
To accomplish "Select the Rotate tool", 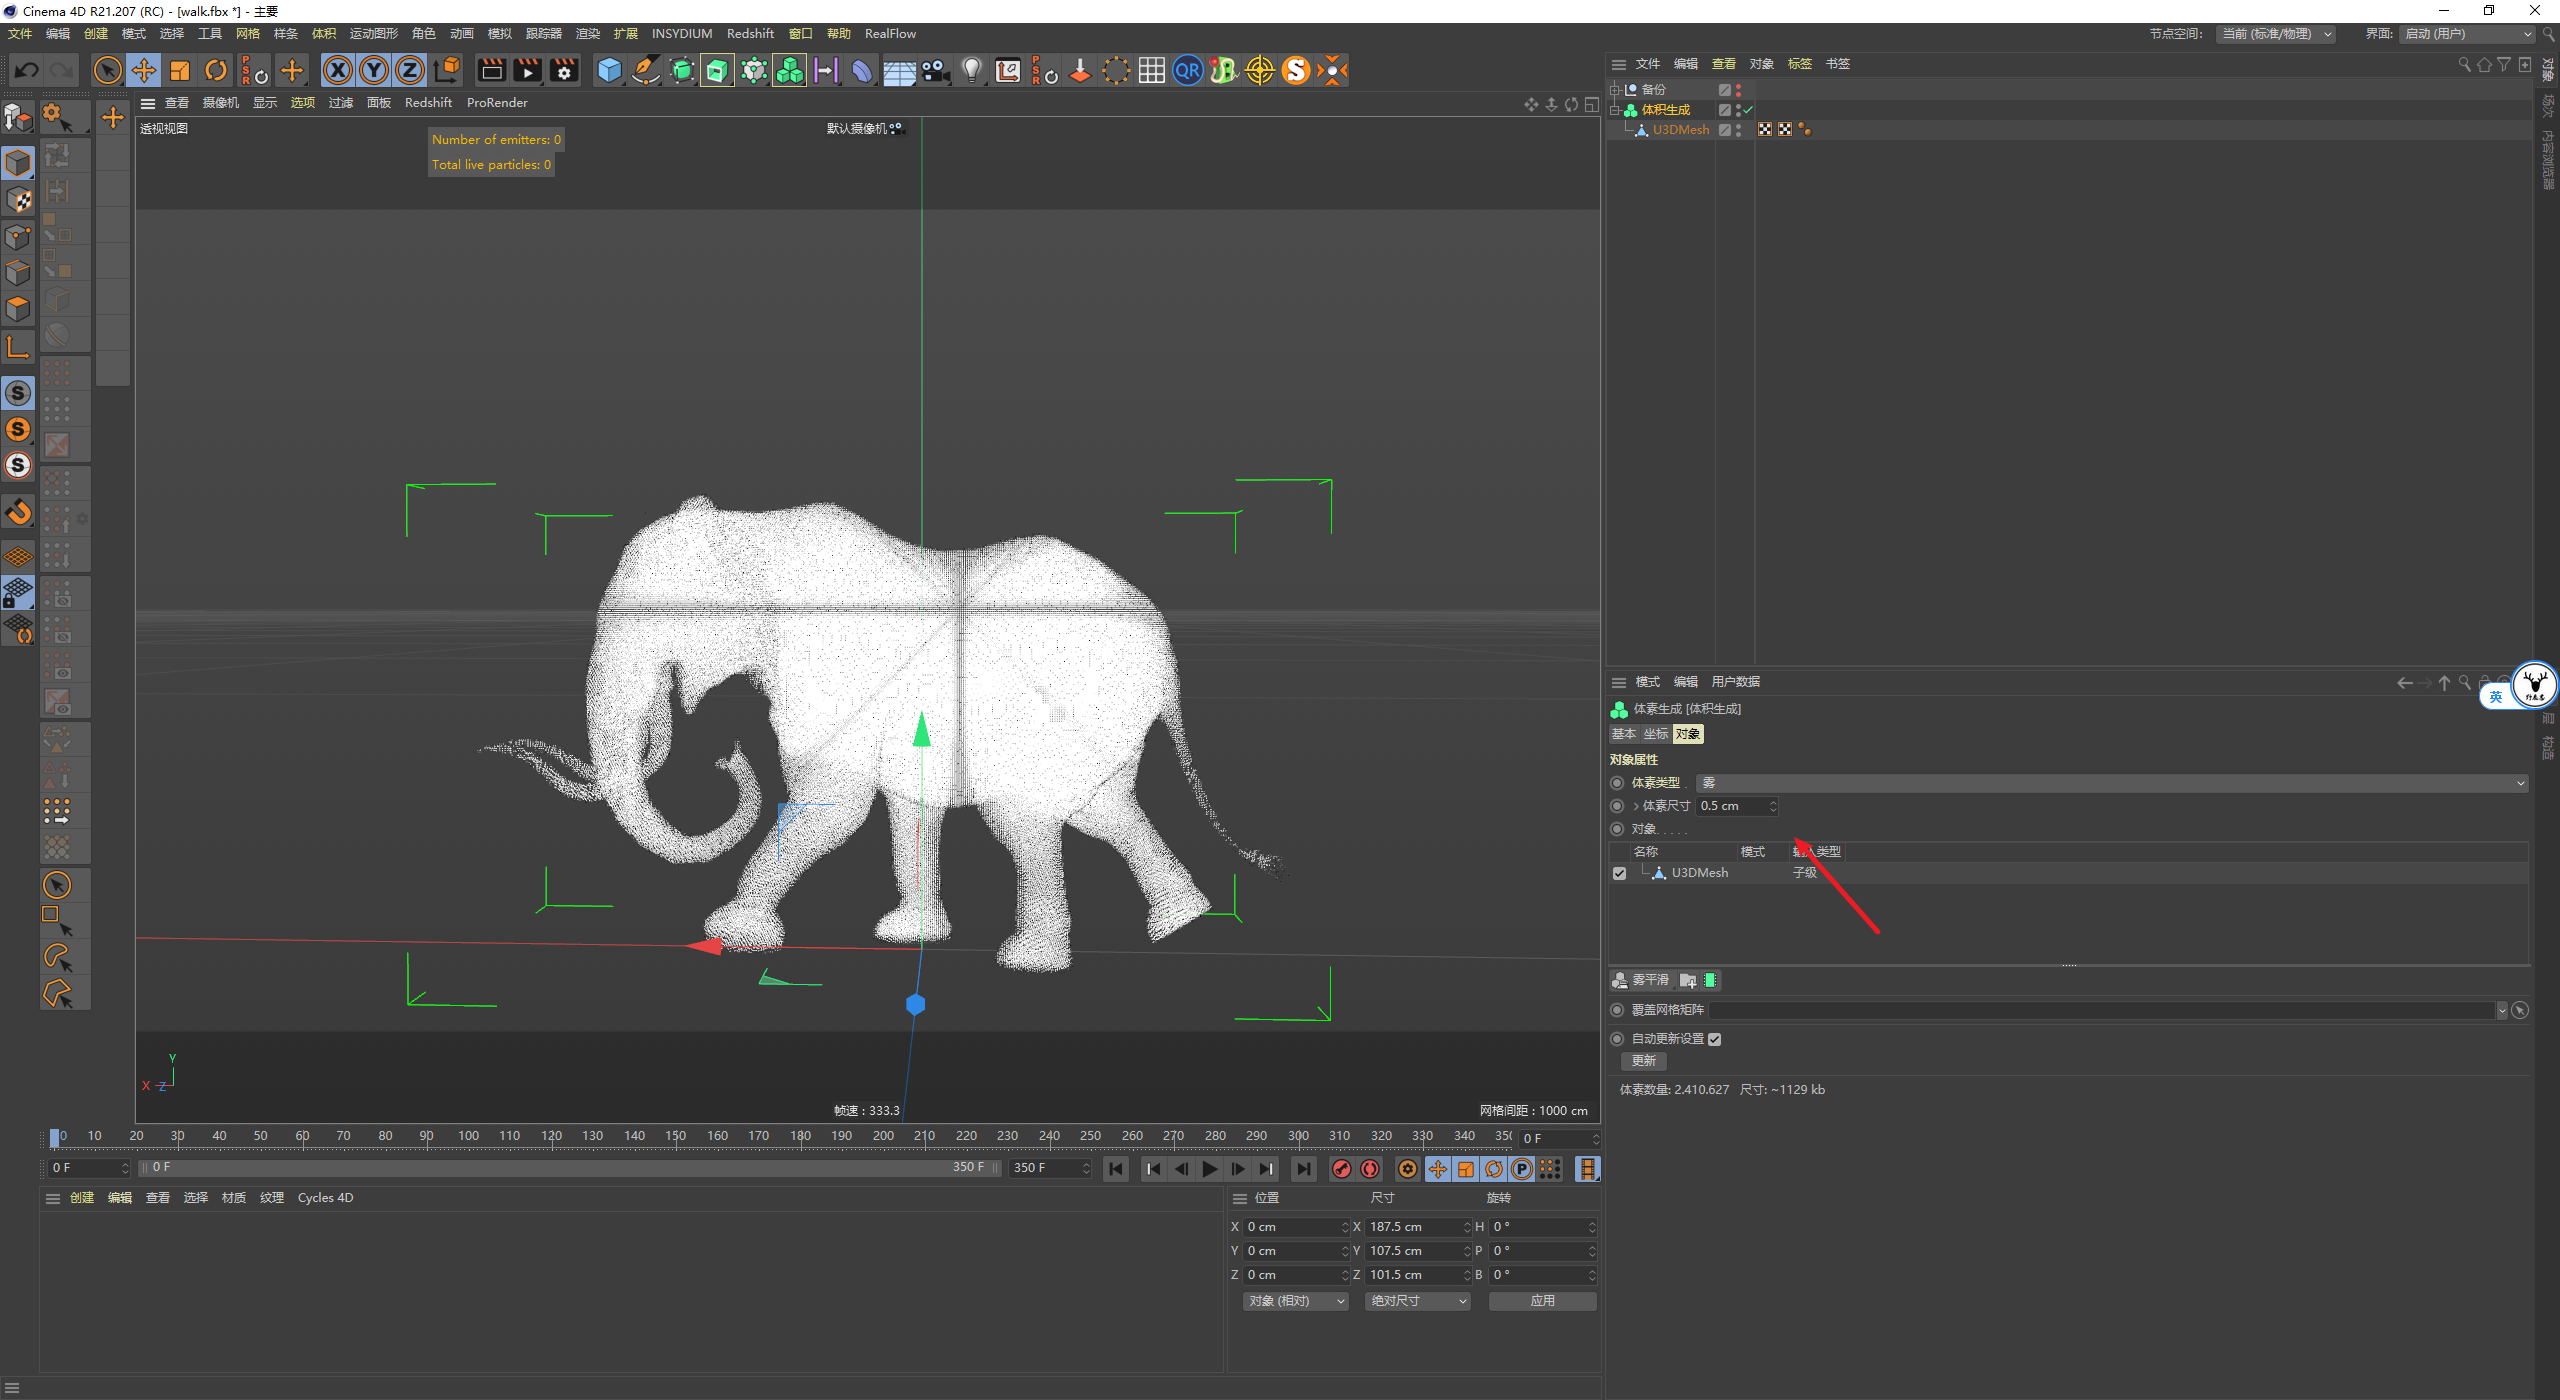I will (216, 70).
